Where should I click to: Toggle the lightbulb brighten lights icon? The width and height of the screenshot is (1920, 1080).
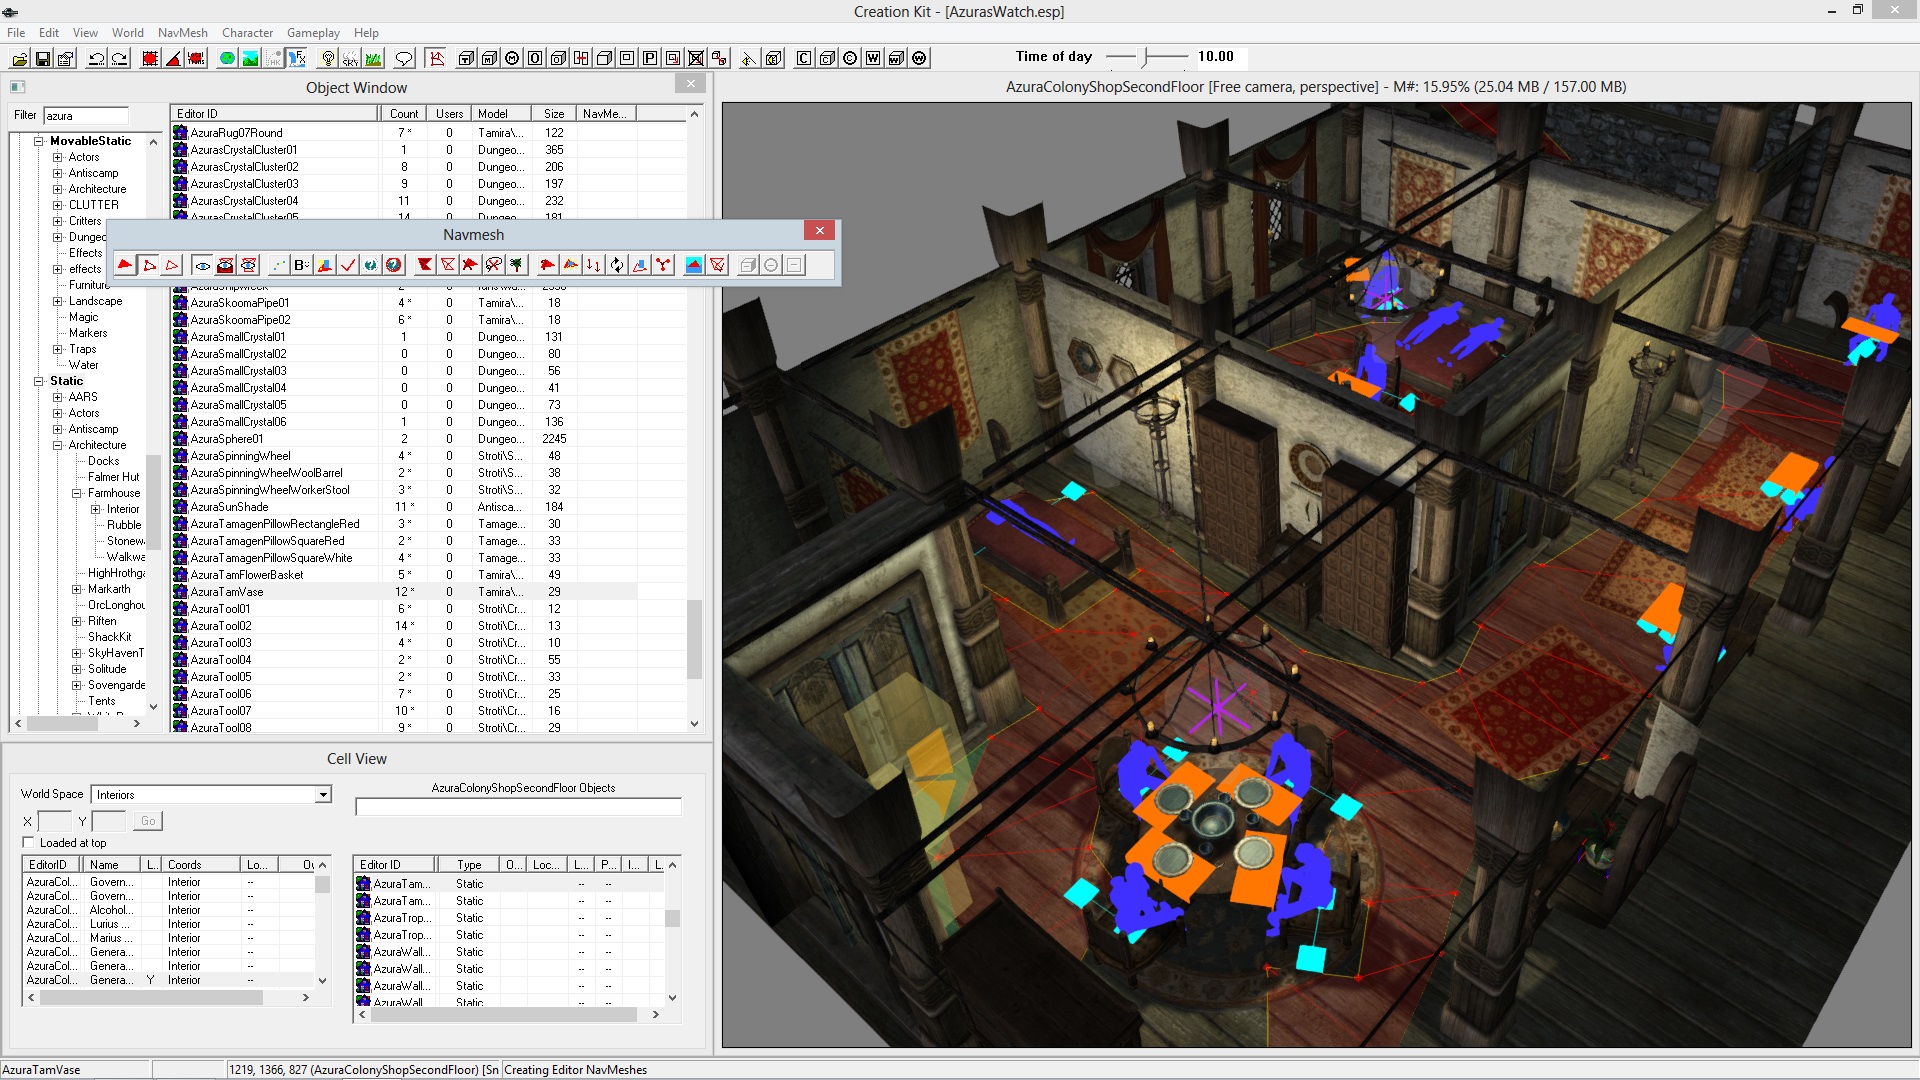pos(327,58)
